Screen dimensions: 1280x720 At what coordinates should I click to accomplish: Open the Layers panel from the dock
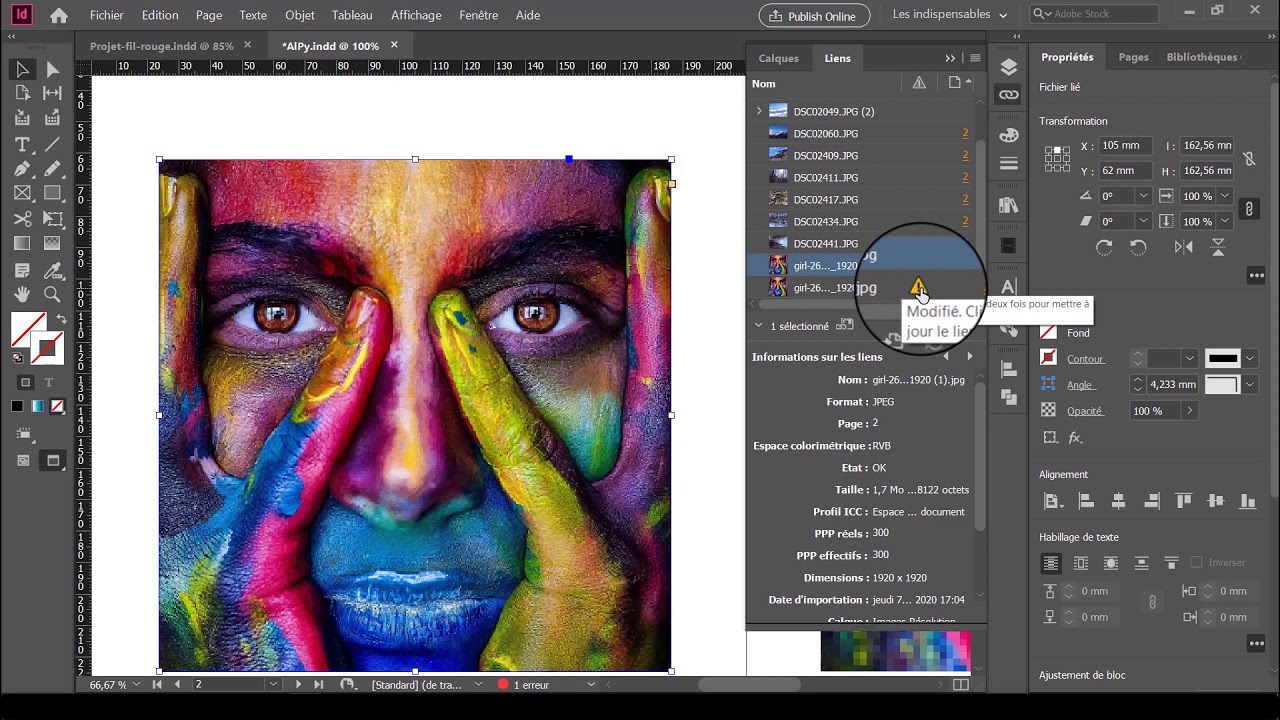[x=1008, y=68]
